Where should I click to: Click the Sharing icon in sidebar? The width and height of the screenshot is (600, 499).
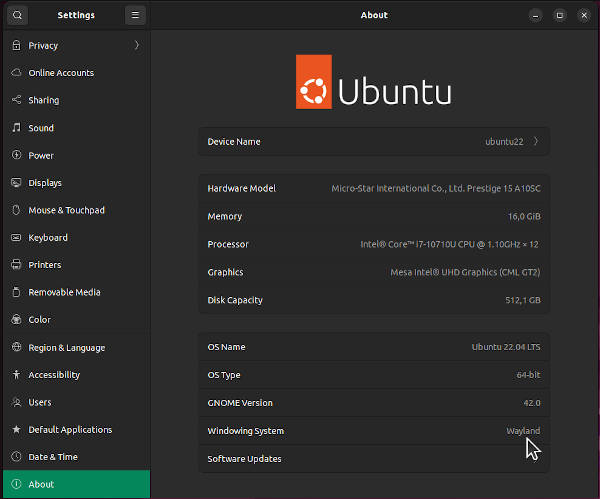[x=16, y=100]
